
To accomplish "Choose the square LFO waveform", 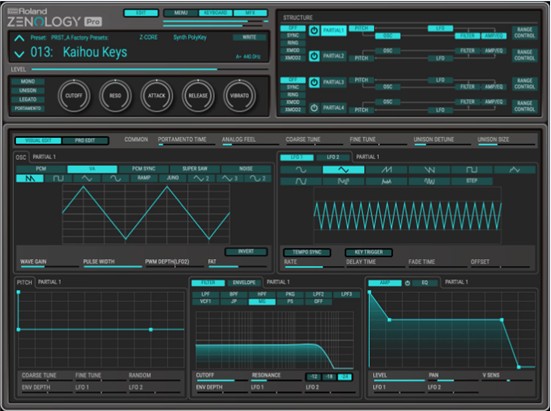I will pyautogui.click(x=472, y=170).
